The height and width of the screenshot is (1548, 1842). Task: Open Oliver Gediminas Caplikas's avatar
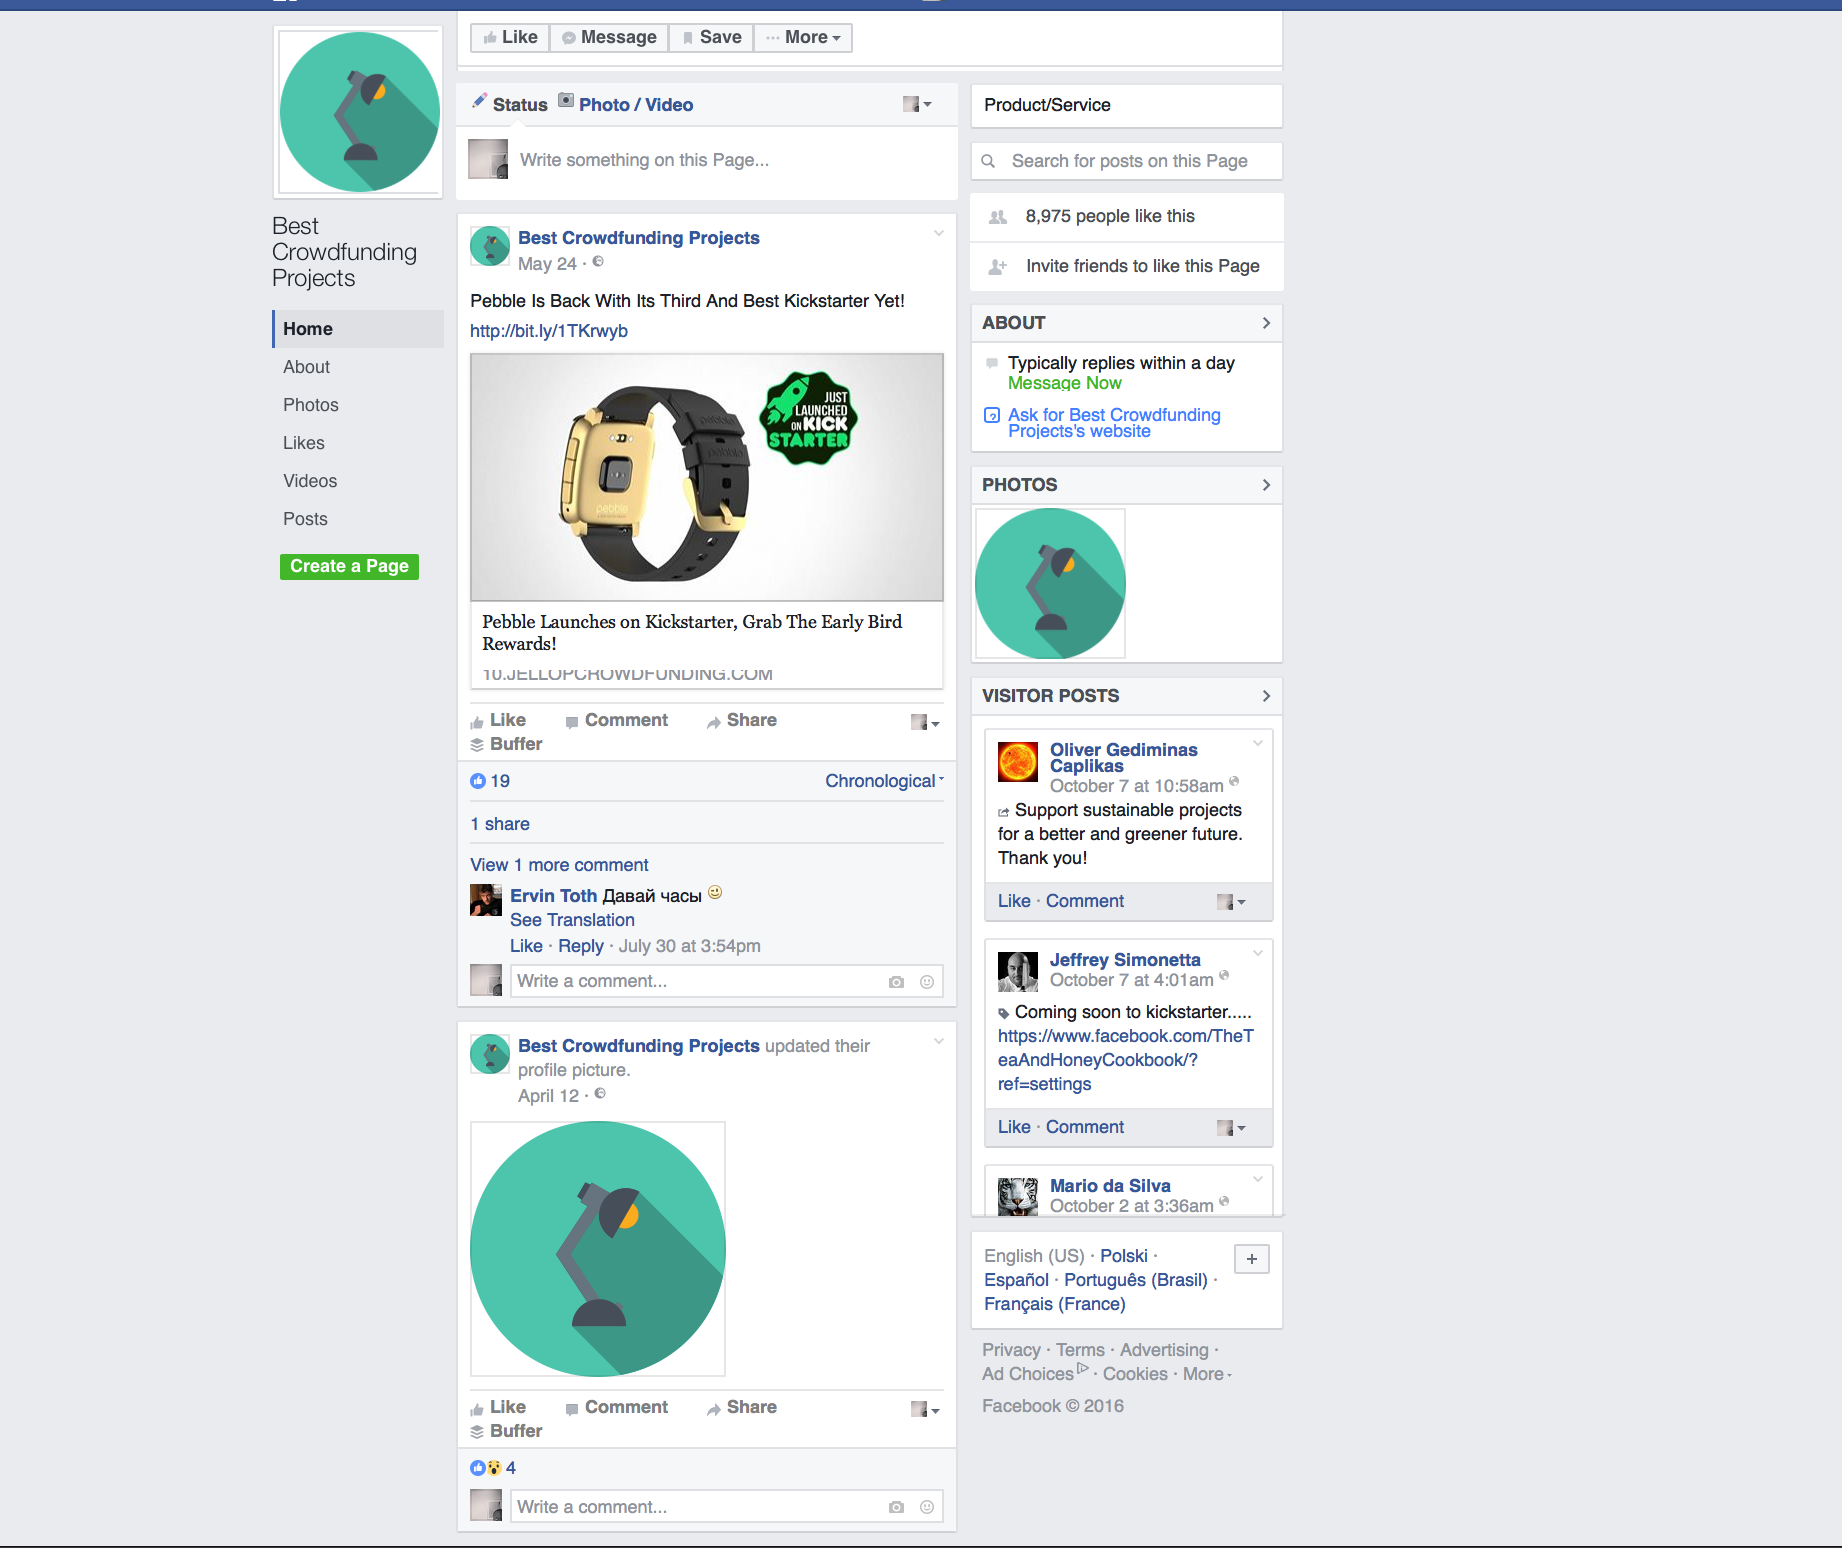pyautogui.click(x=1018, y=762)
